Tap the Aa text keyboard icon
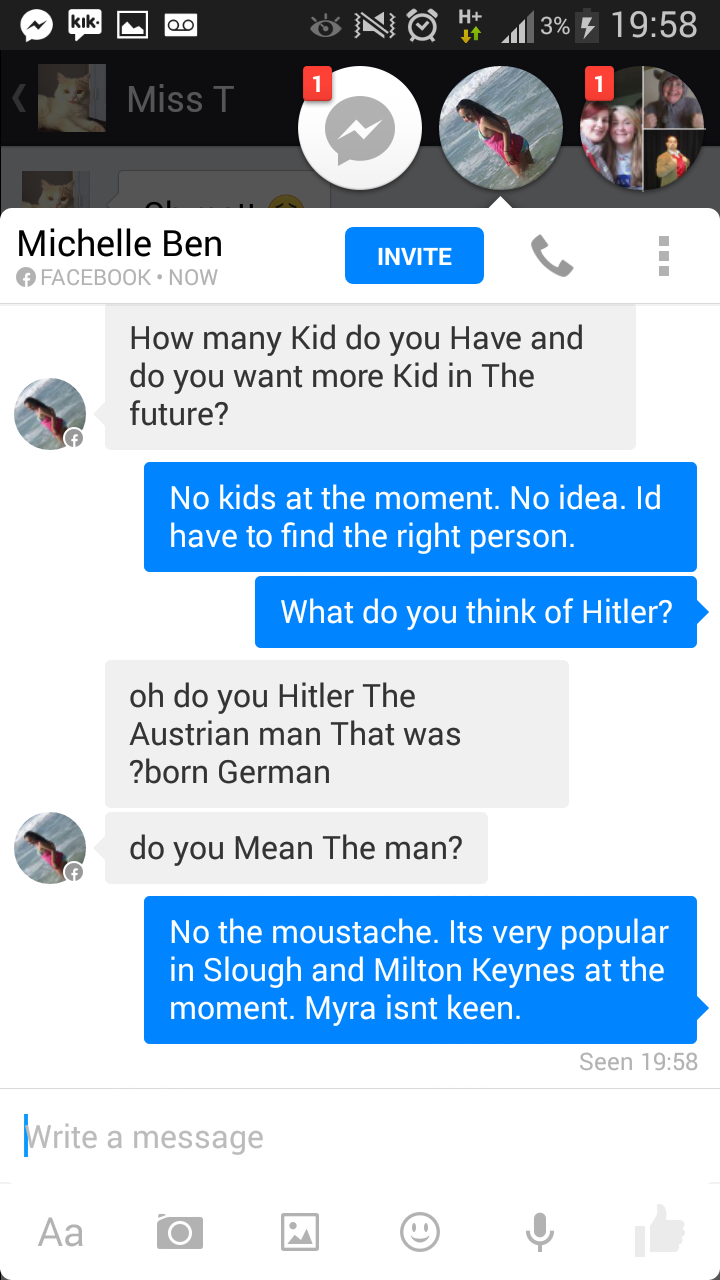Viewport: 720px width, 1280px height. 60,1232
